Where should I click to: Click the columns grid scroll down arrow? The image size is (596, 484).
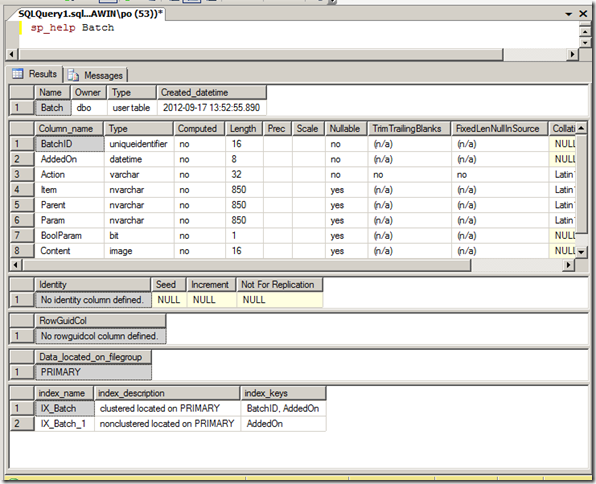581,252
